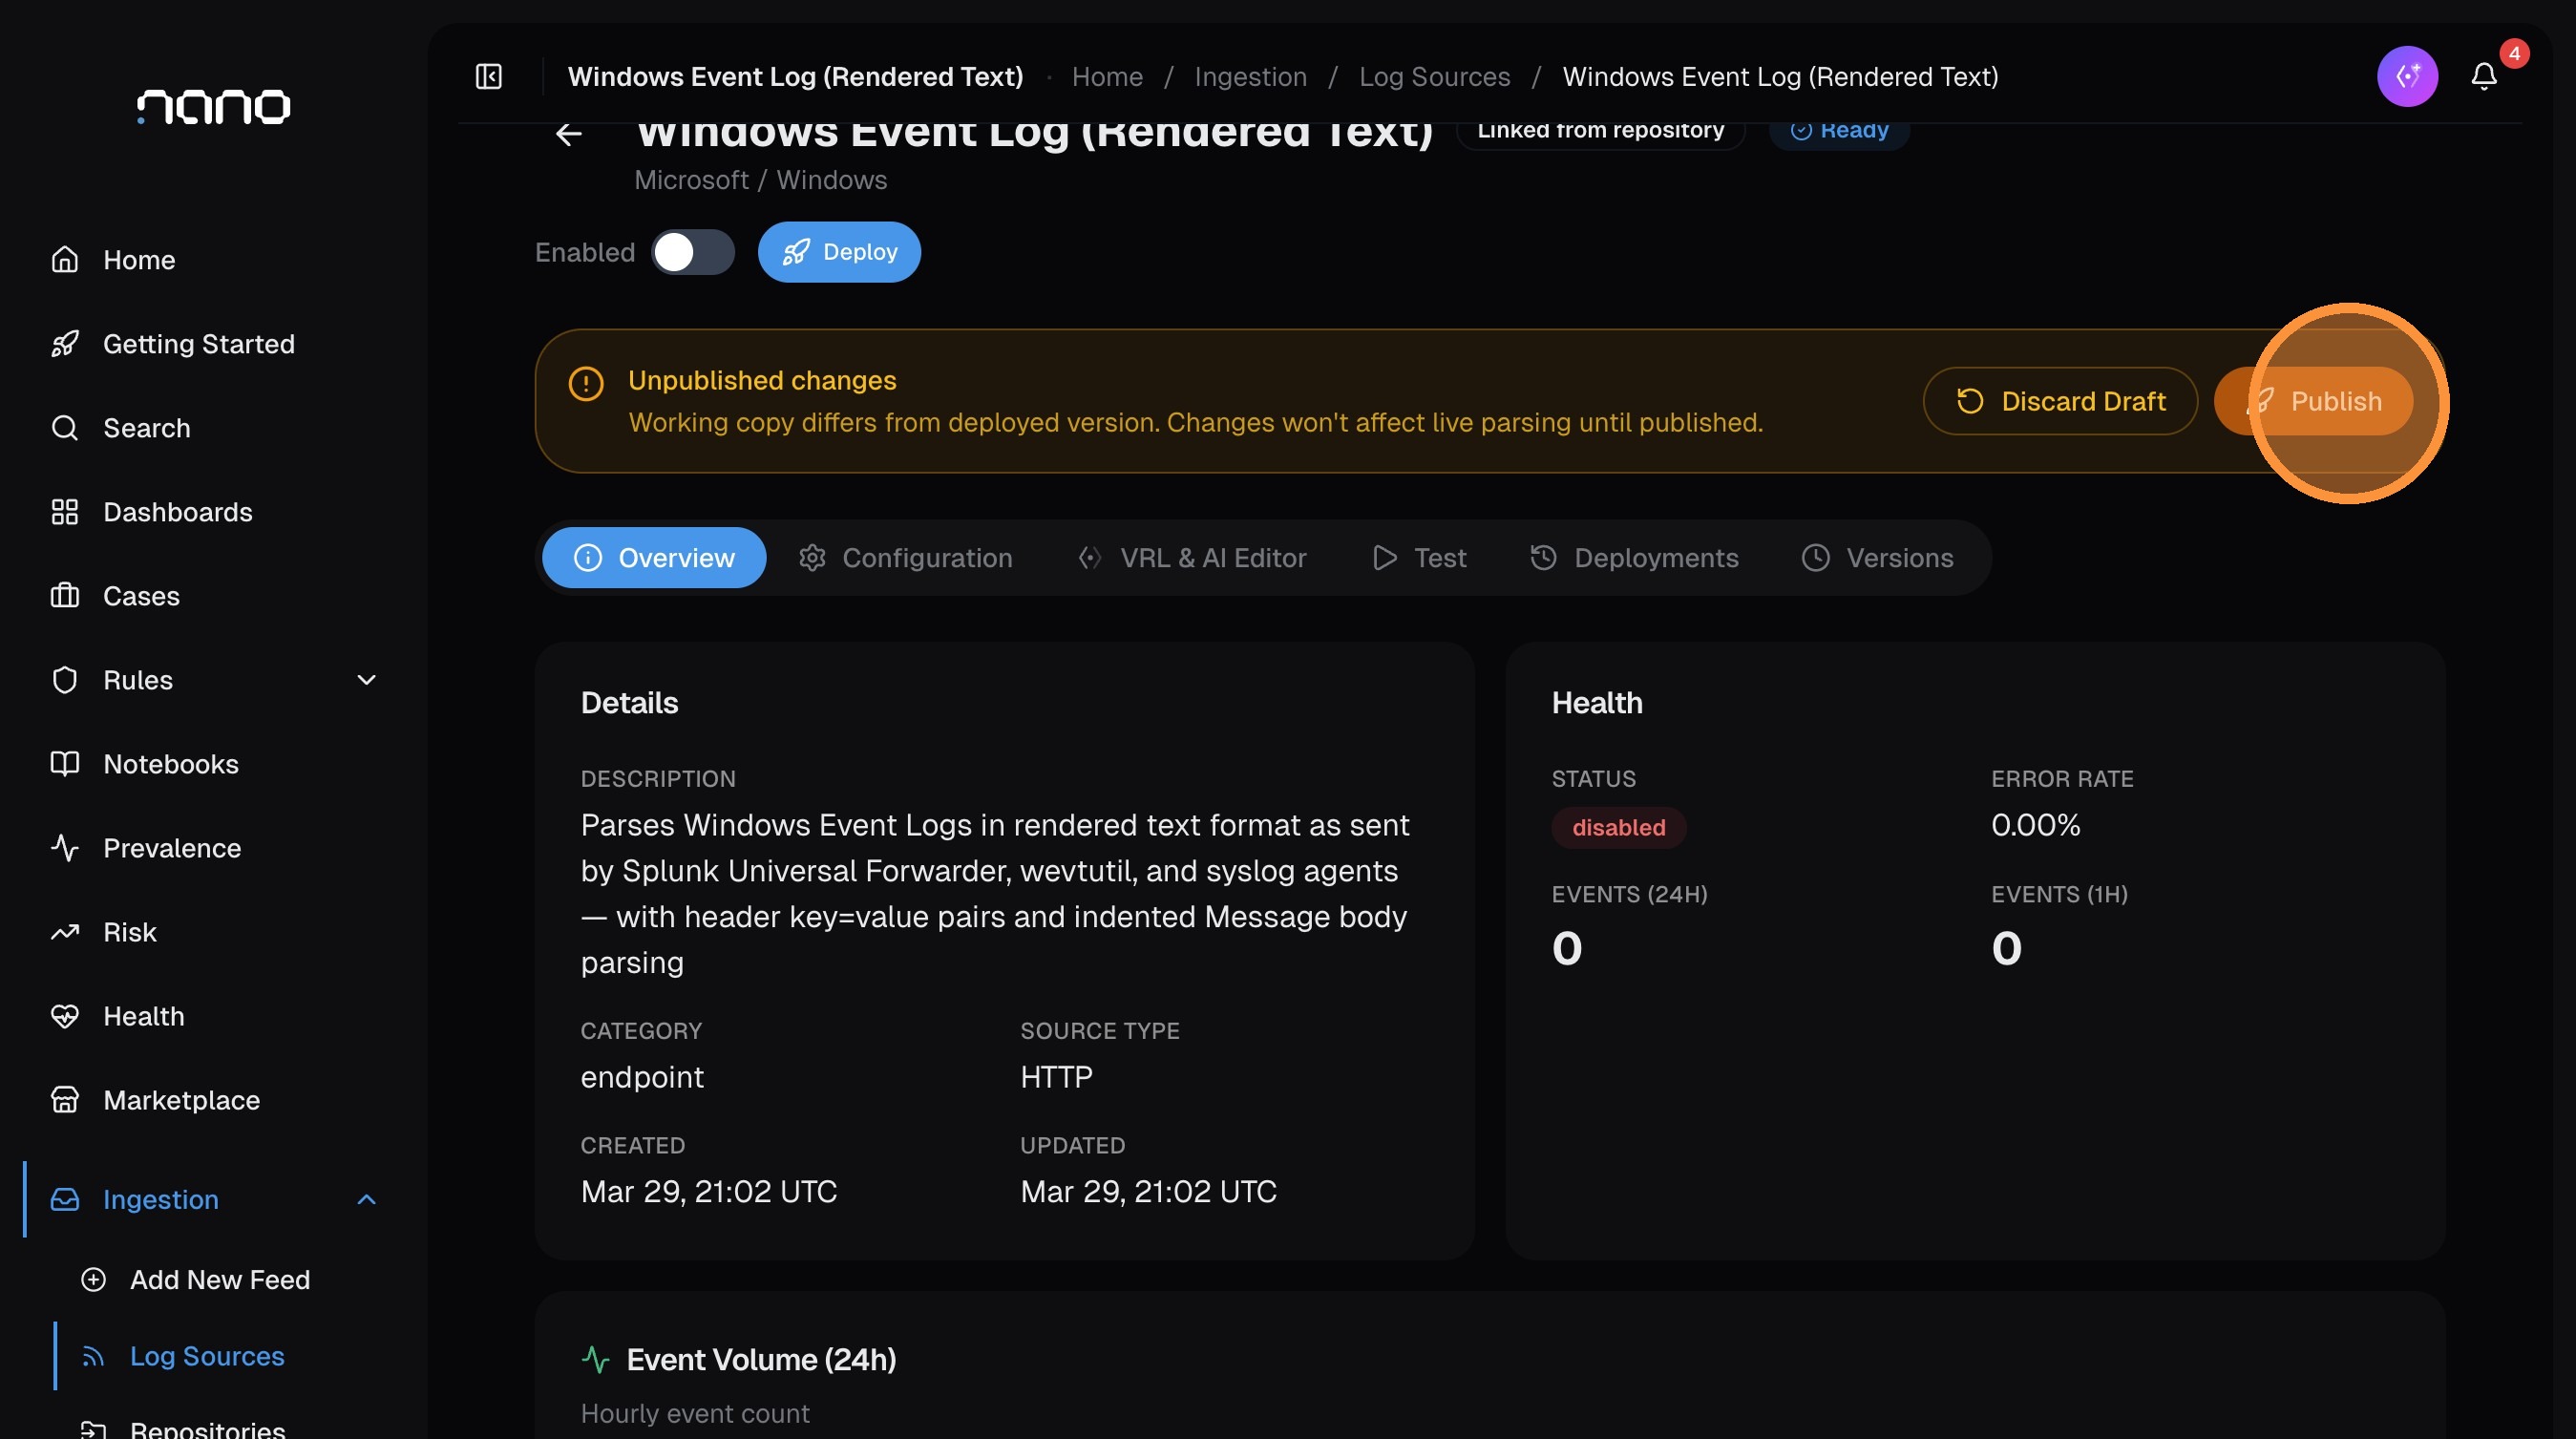Switch to the Configuration tab
Image resolution: width=2576 pixels, height=1439 pixels.
905,557
